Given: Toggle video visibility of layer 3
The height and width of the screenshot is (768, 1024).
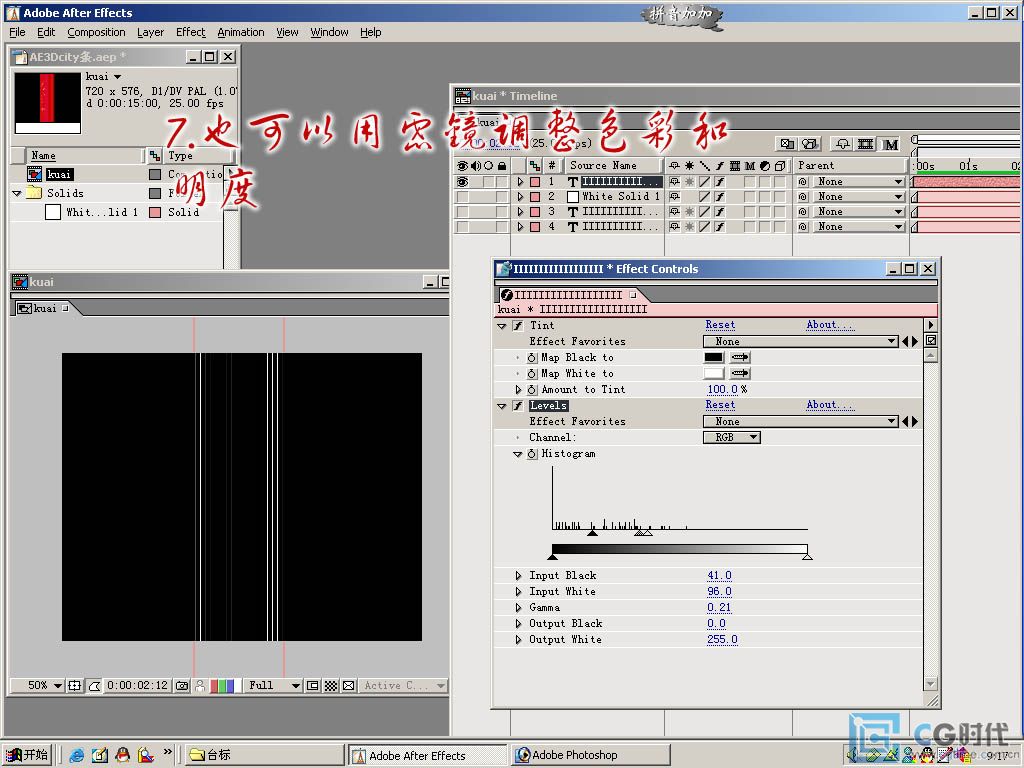Looking at the screenshot, I should tap(463, 212).
